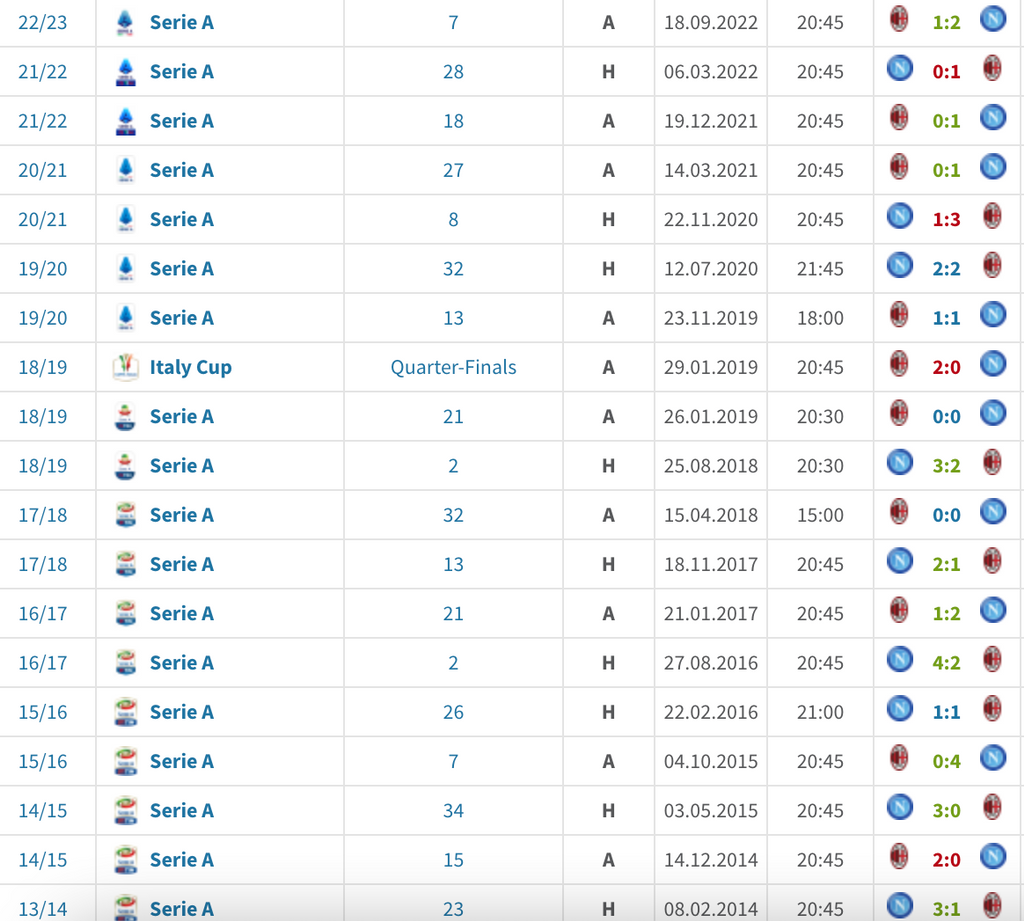Click the Milan crest in the 04.10.2015 row
Viewport: 1024px width, 921px height.
pos(899,758)
